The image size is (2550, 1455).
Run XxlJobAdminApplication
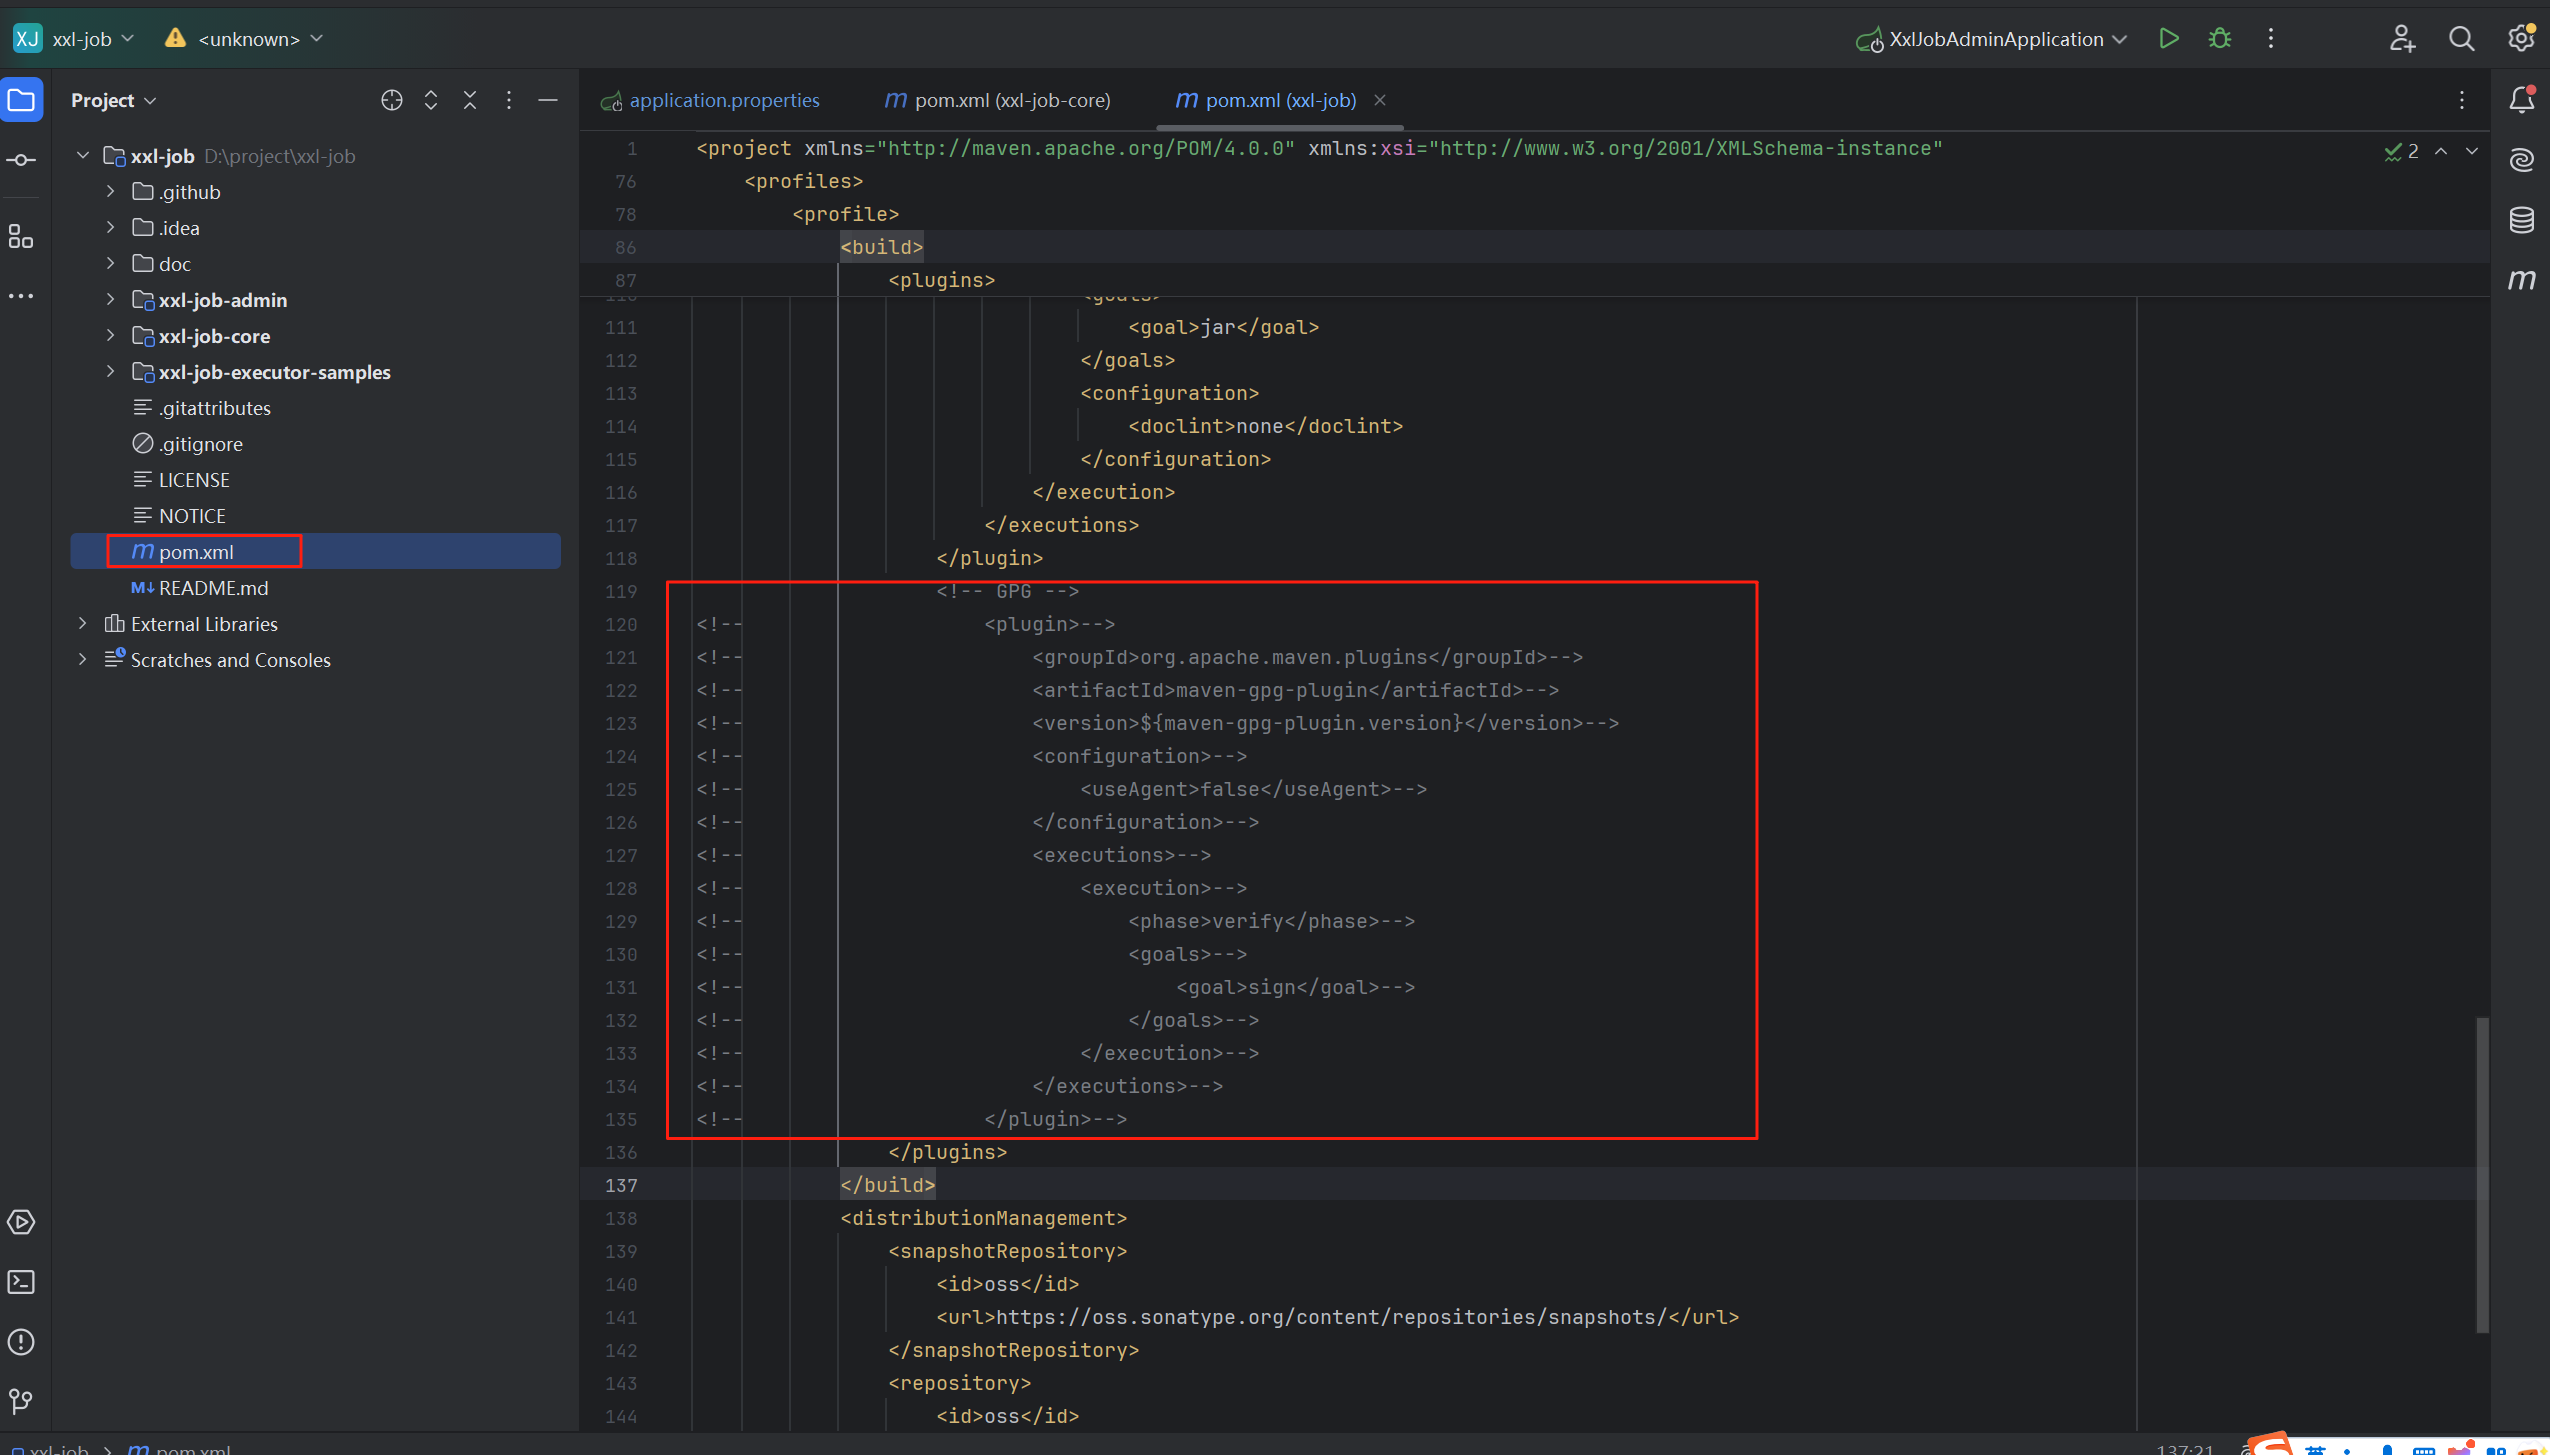[2169, 39]
